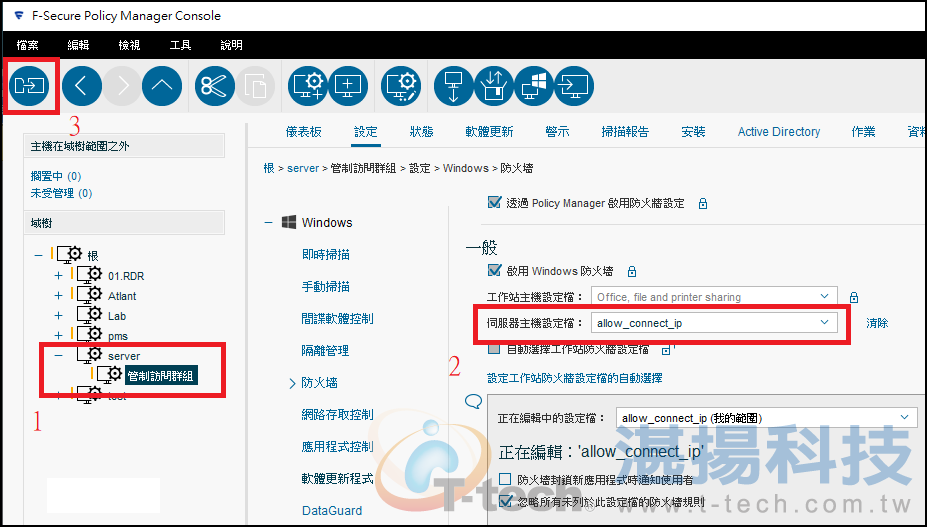The height and width of the screenshot is (527, 927).
Task: Select the 管制訪問群組 tree item
Action: tap(160, 376)
